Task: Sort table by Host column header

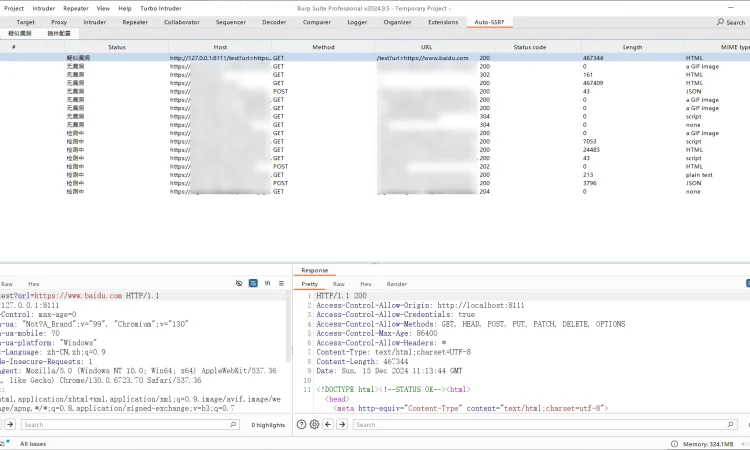Action: (220, 47)
